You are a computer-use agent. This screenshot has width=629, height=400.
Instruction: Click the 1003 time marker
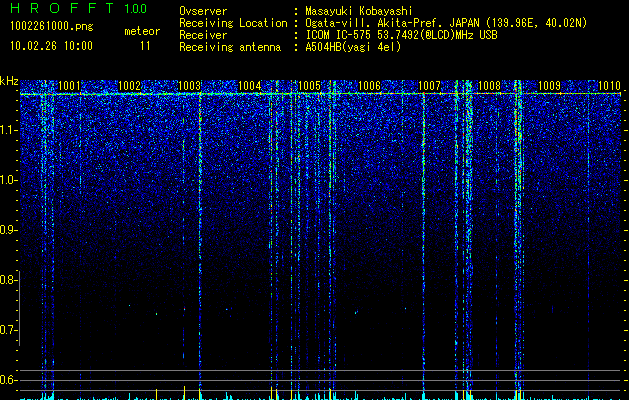189,86
